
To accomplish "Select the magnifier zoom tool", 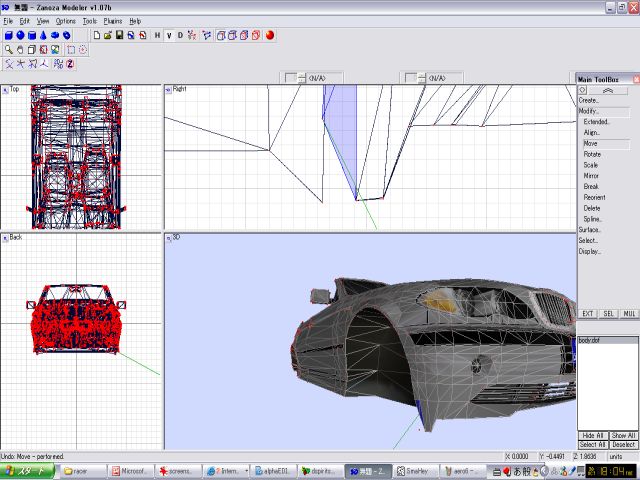I will pyautogui.click(x=8, y=49).
